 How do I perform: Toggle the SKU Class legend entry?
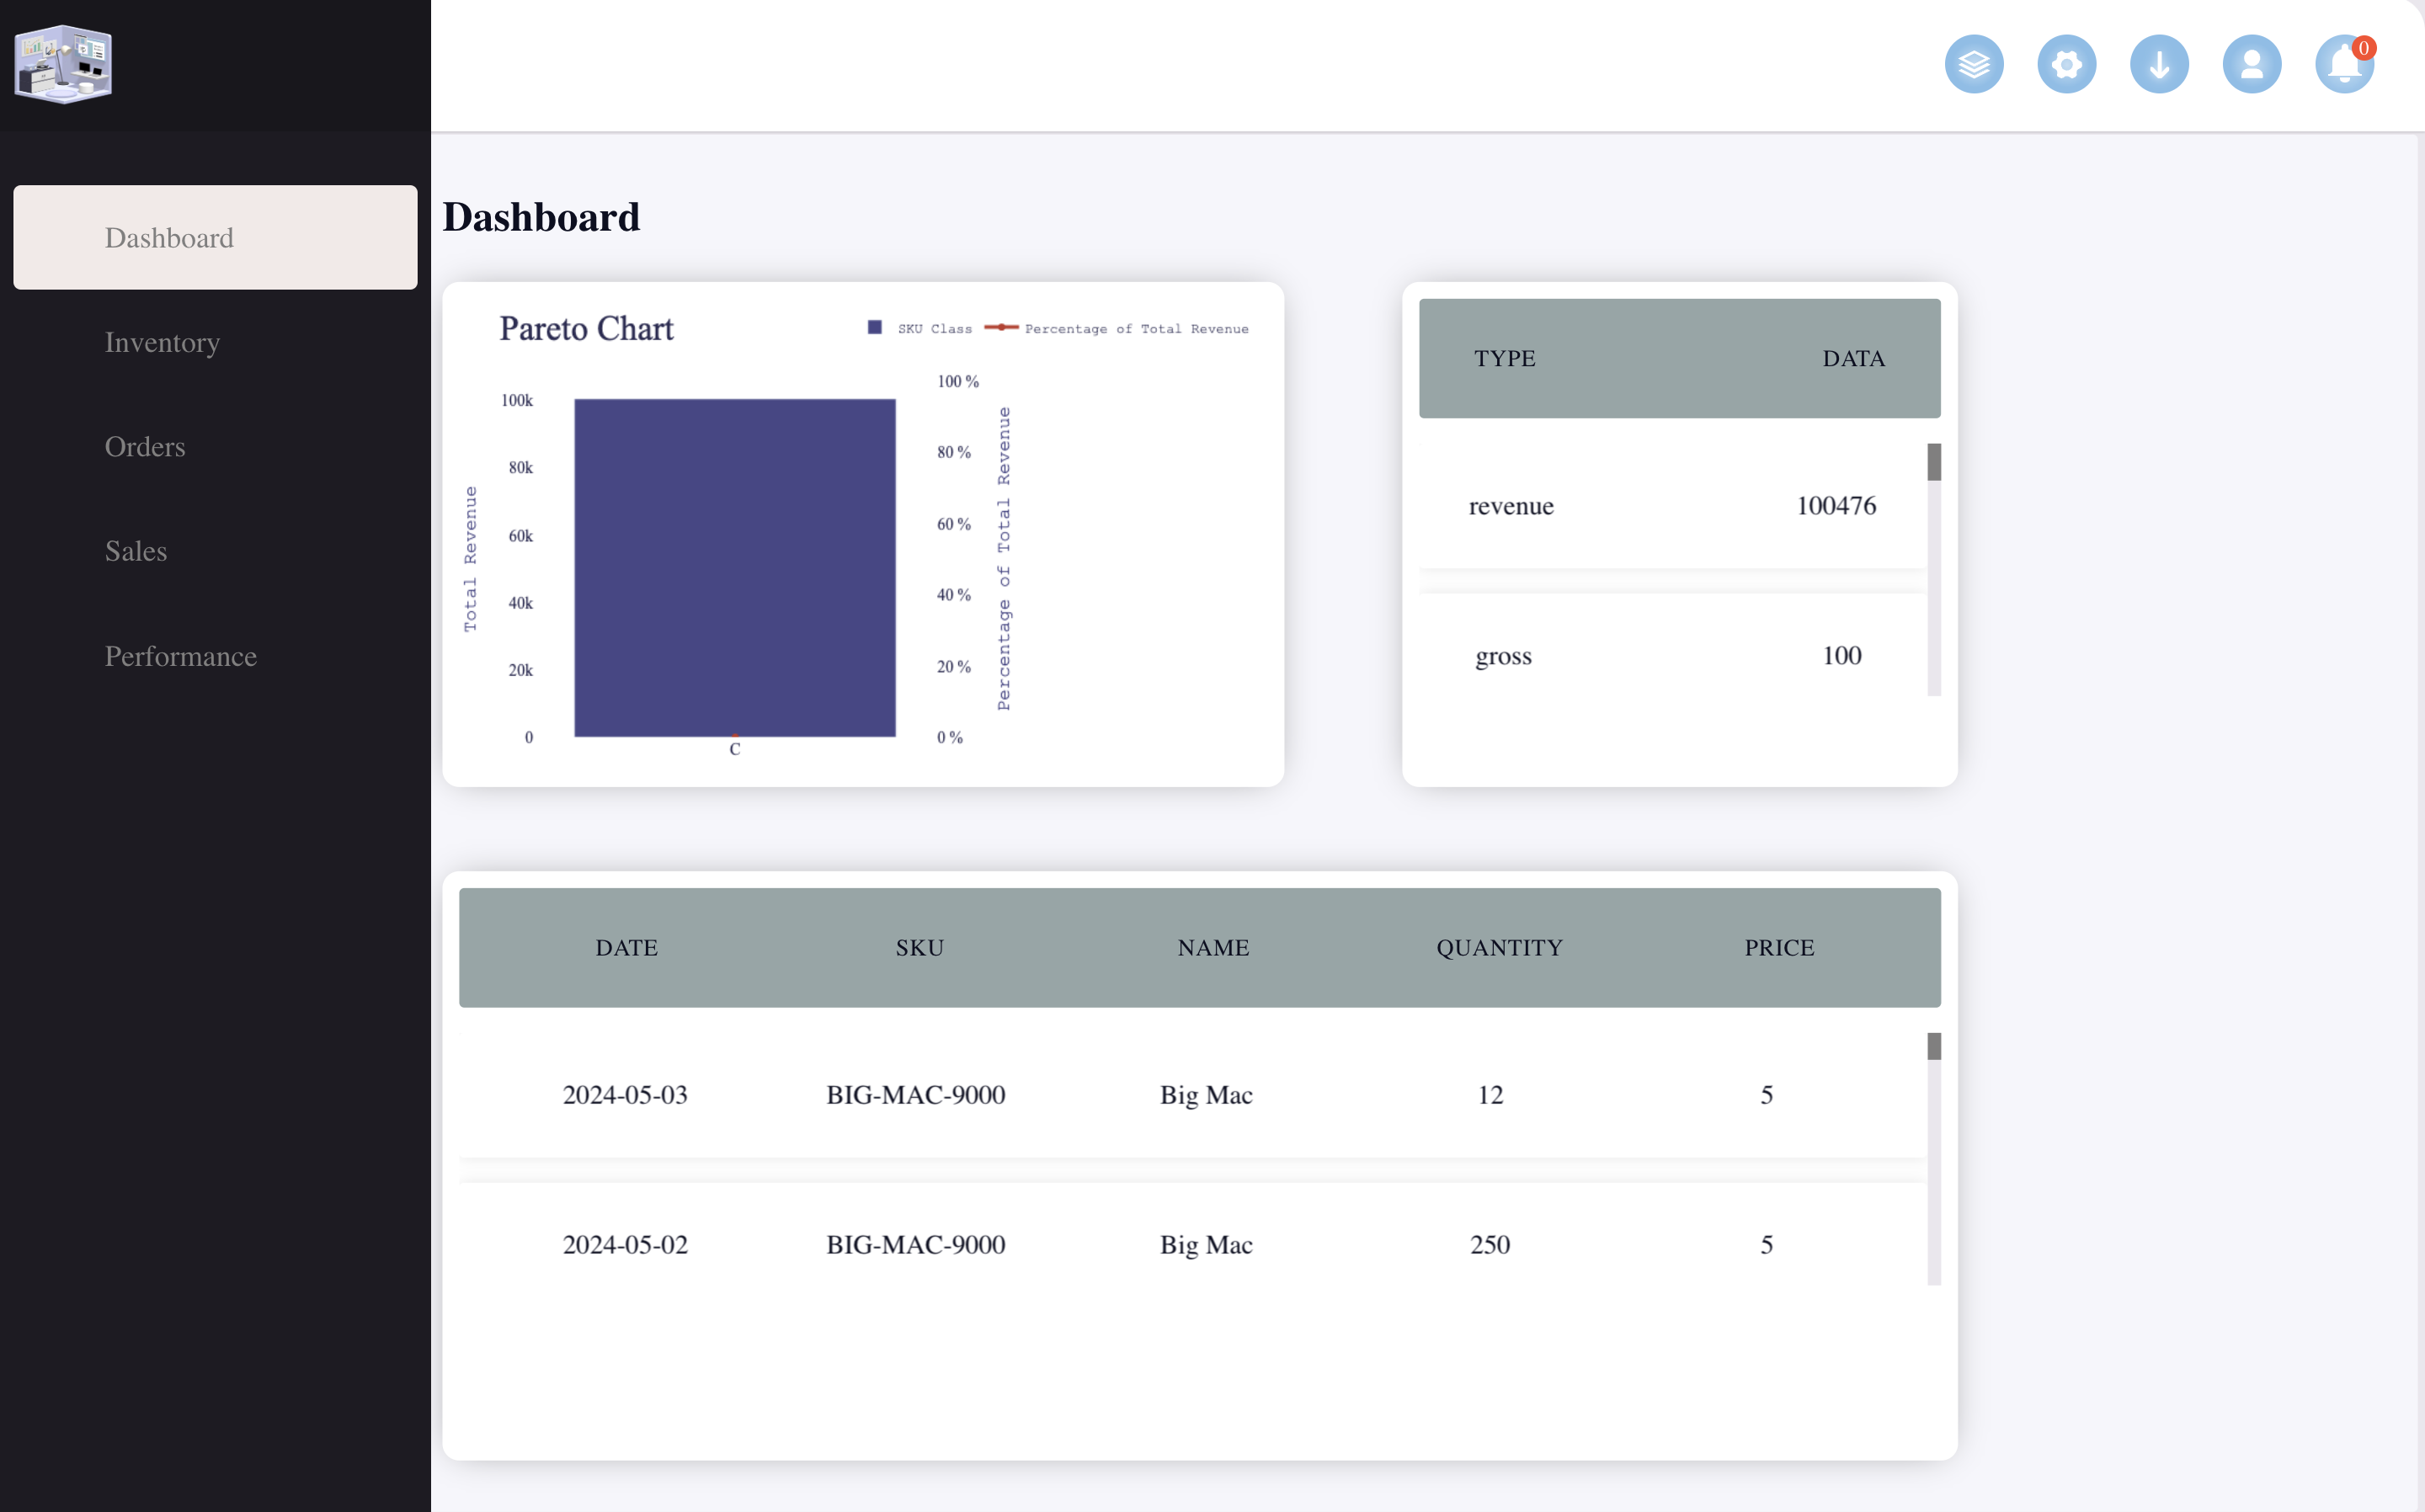pyautogui.click(x=920, y=327)
